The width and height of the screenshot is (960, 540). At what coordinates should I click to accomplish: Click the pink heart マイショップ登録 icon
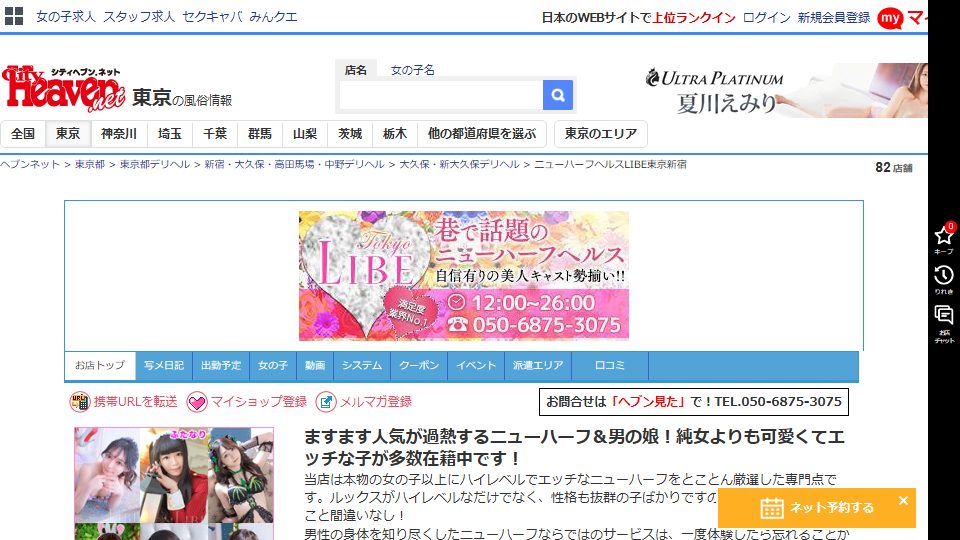[x=197, y=402]
